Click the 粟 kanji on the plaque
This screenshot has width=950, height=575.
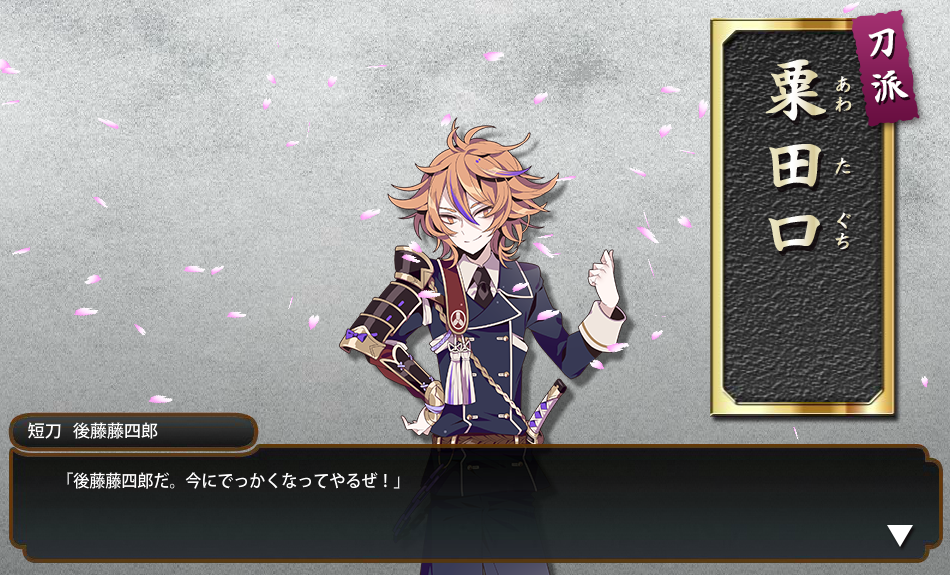(796, 90)
